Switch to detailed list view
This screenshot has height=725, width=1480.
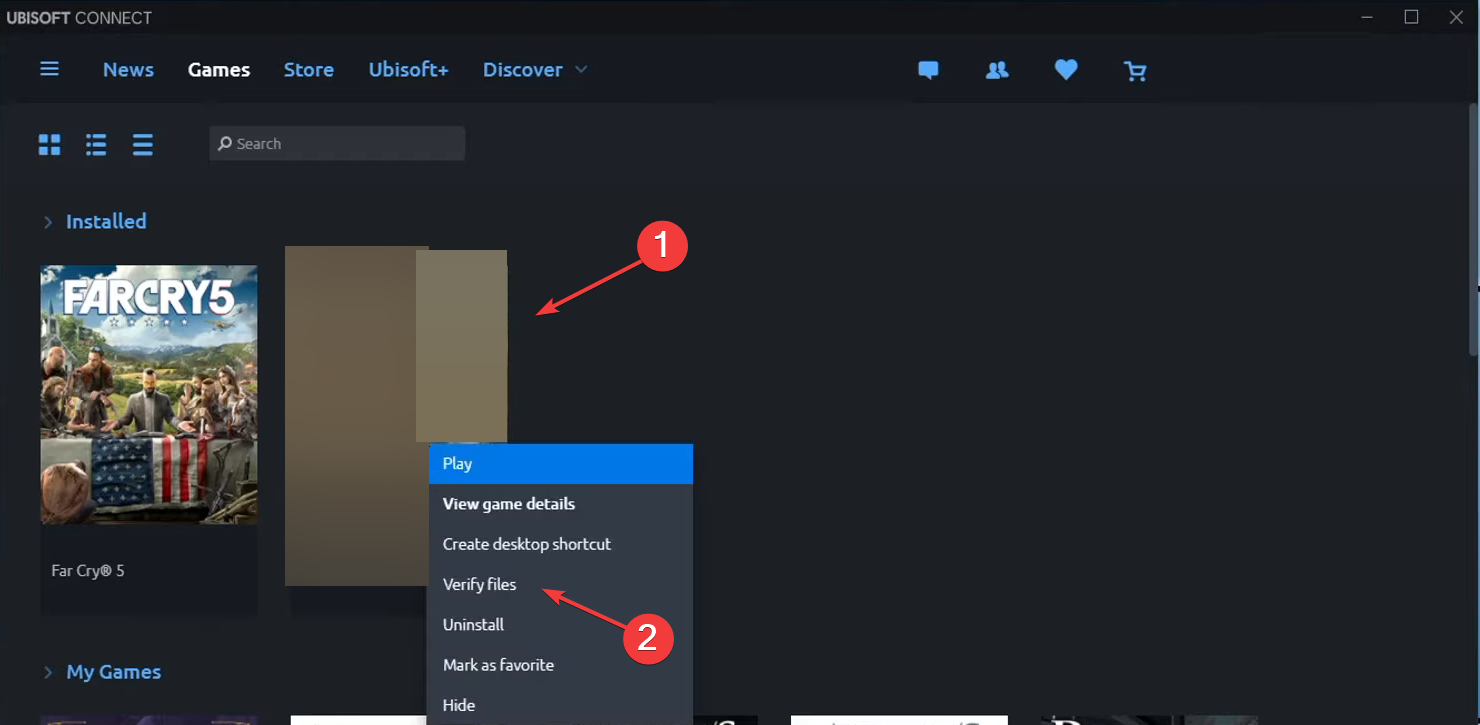click(96, 145)
